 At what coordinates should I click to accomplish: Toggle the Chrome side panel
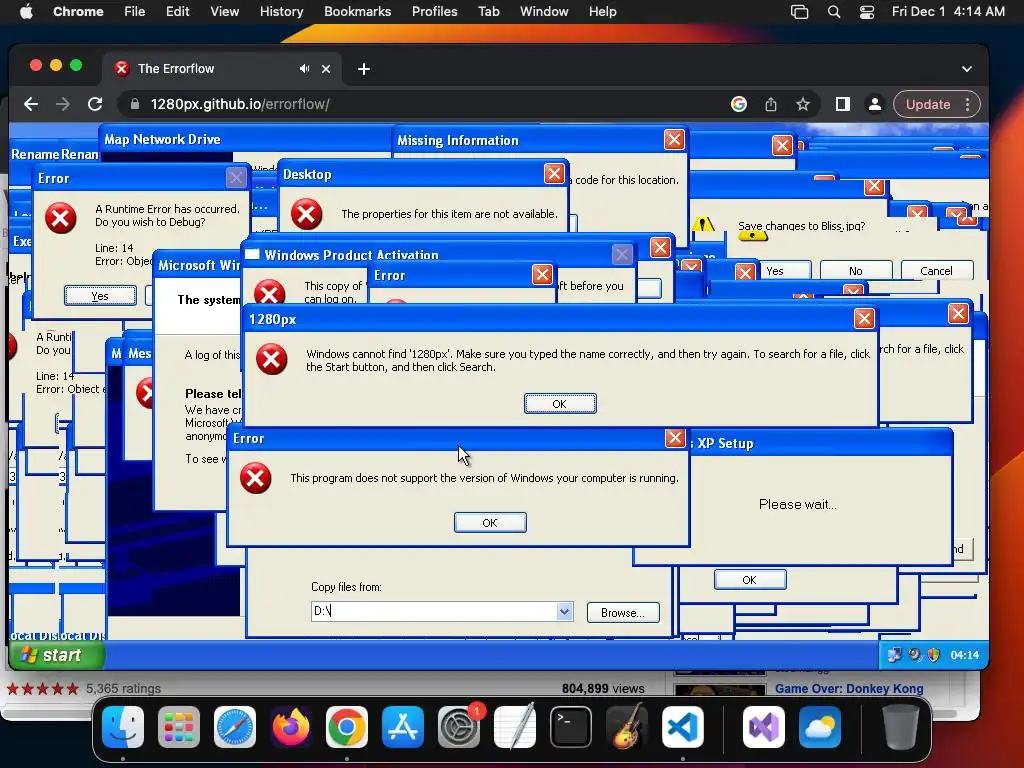coord(842,104)
